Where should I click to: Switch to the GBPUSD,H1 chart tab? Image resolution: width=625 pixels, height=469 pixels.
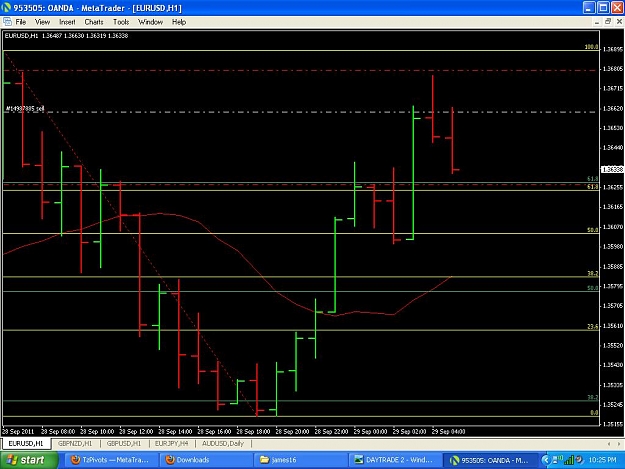point(124,443)
